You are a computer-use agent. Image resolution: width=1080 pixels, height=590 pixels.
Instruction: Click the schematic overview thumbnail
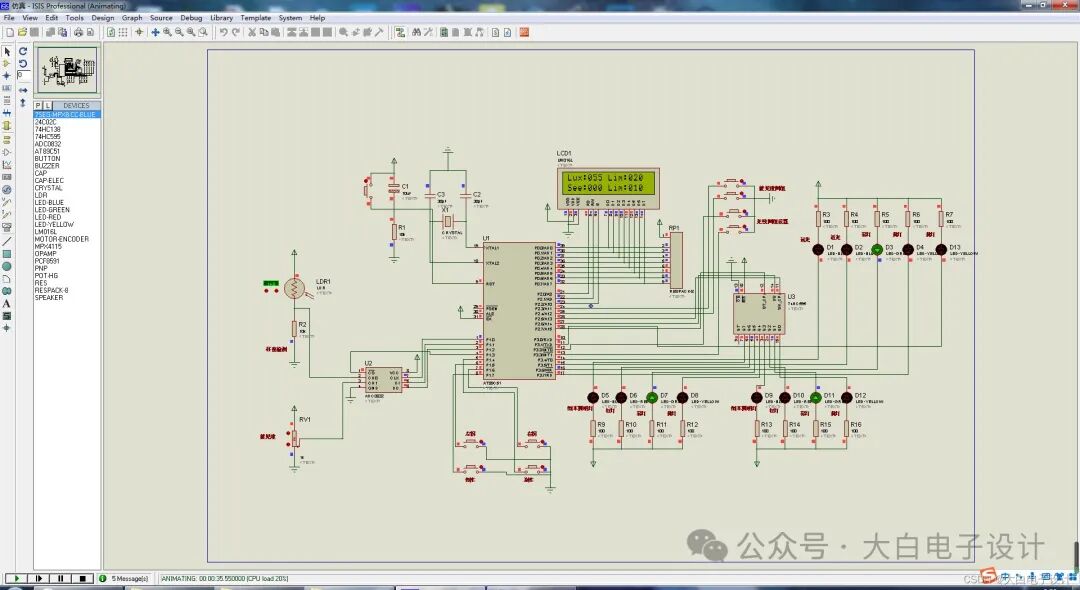click(66, 70)
